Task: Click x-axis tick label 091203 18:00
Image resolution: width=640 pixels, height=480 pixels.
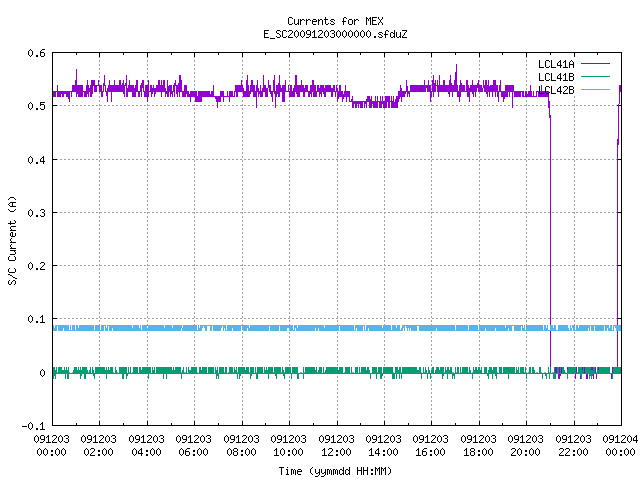Action: pos(478,445)
